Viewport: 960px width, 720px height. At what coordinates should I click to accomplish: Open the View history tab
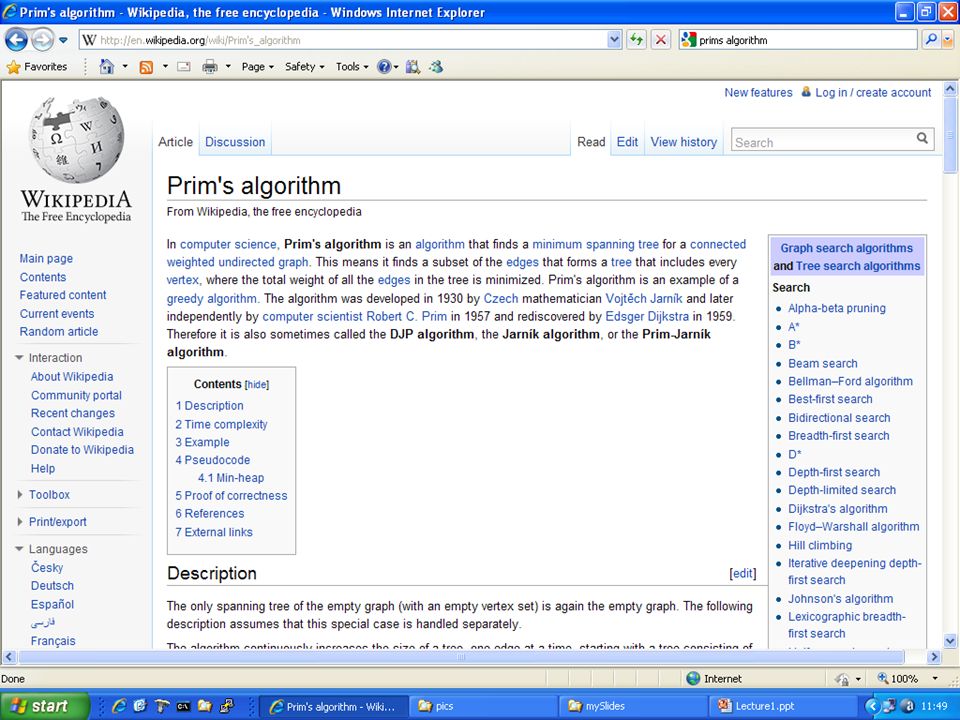(683, 142)
